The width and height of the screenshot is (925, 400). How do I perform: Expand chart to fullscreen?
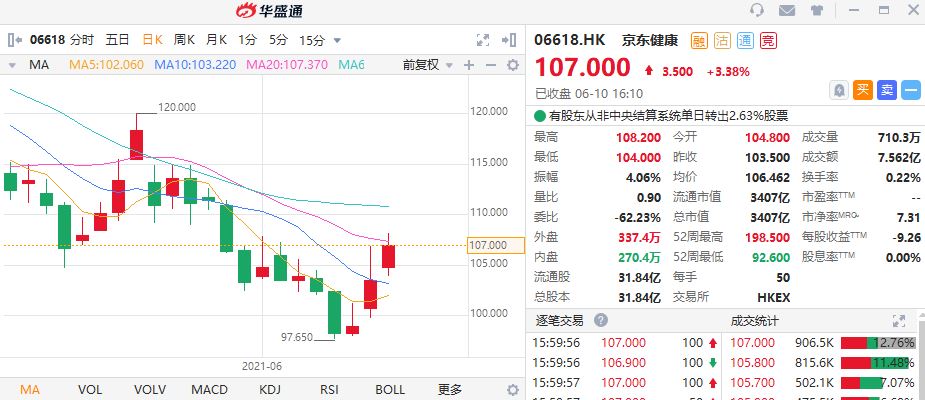[483, 40]
